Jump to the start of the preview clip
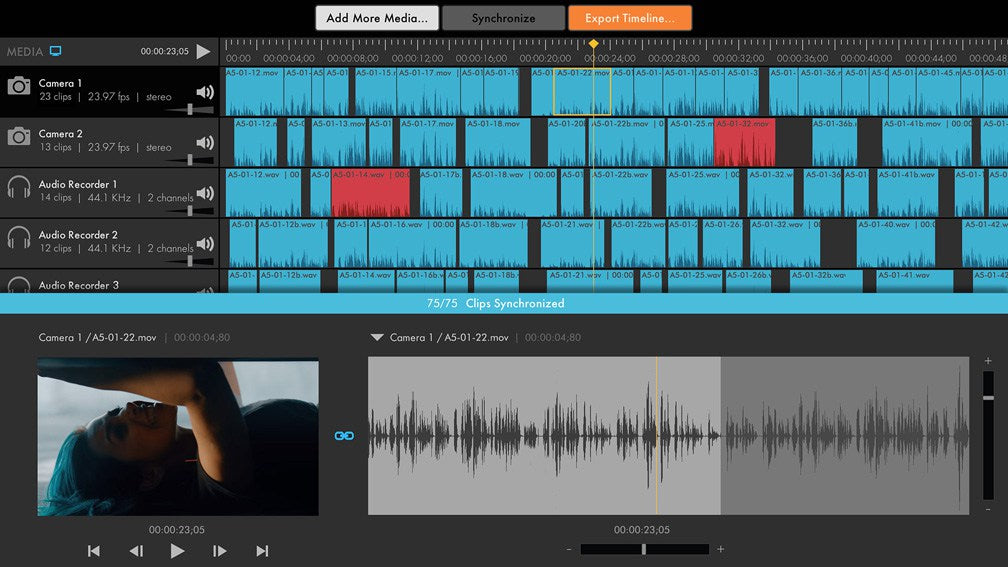Image resolution: width=1008 pixels, height=567 pixels. [x=93, y=550]
